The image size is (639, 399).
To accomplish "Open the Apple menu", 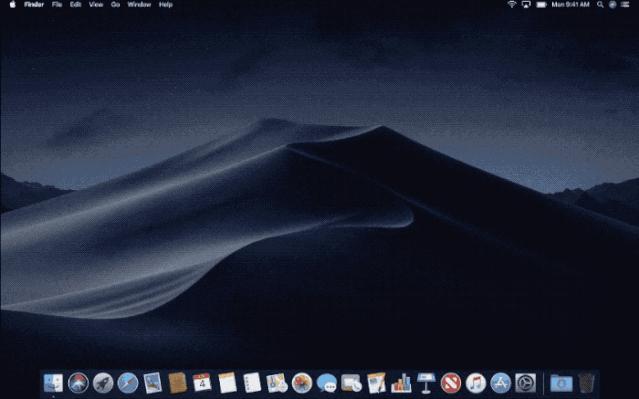I will [13, 4].
